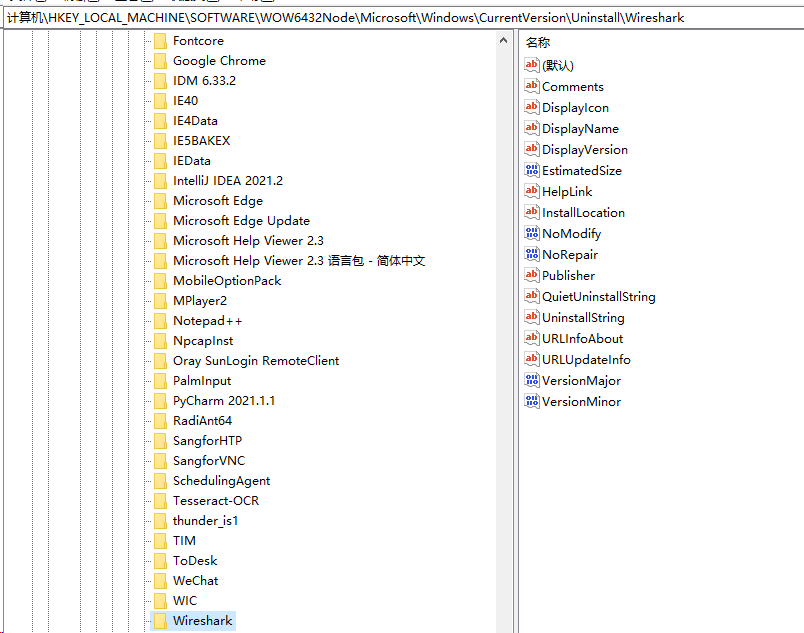804x633 pixels.
Task: Select the DisplayIcon value entry
Action: (x=575, y=108)
